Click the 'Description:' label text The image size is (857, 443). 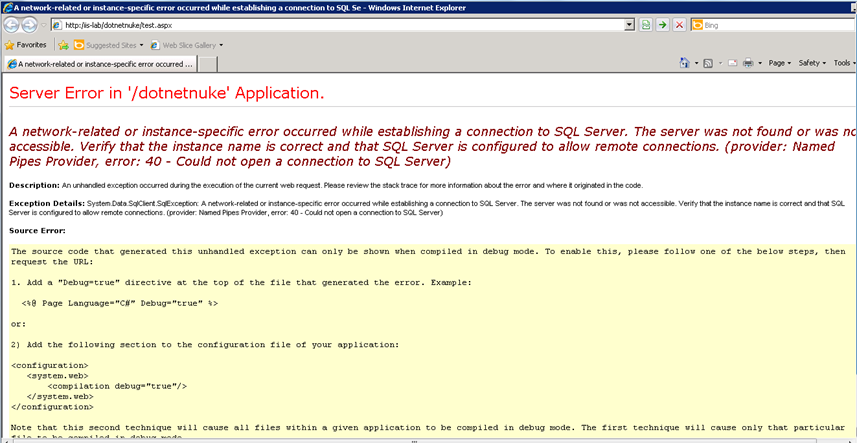click(x=34, y=185)
